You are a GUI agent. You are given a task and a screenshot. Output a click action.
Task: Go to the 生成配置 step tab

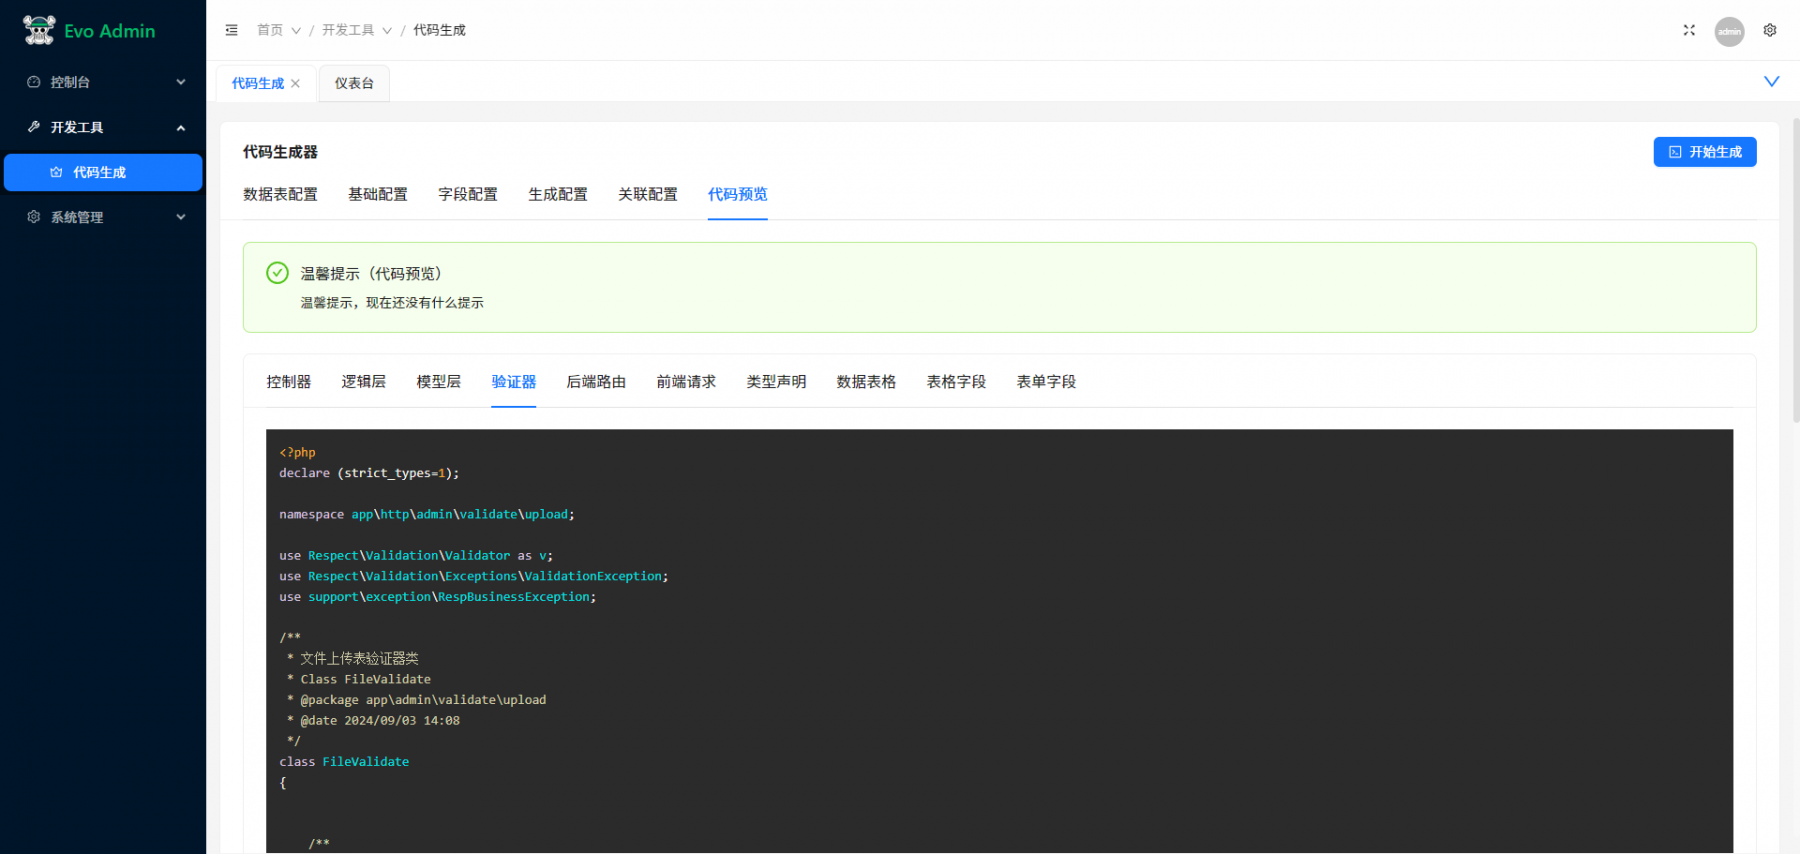click(x=558, y=194)
